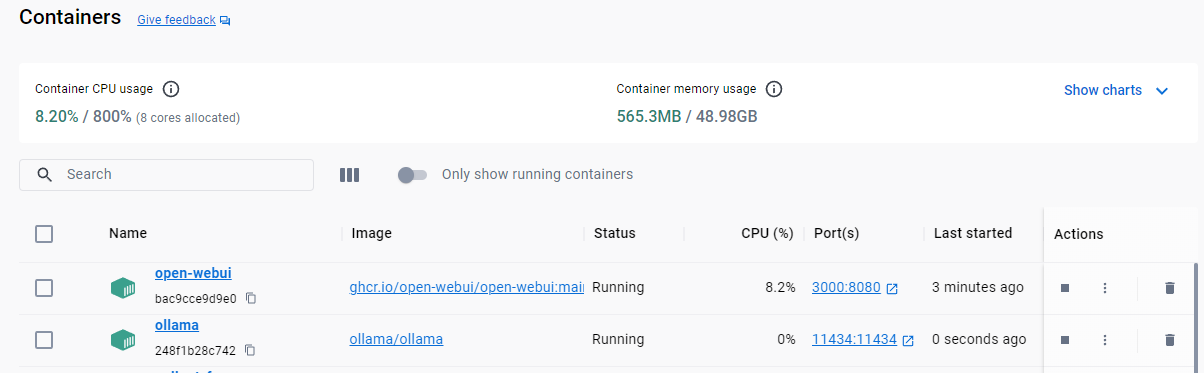The width and height of the screenshot is (1204, 373).
Task: Open more actions for open-webui
Action: click(1105, 288)
